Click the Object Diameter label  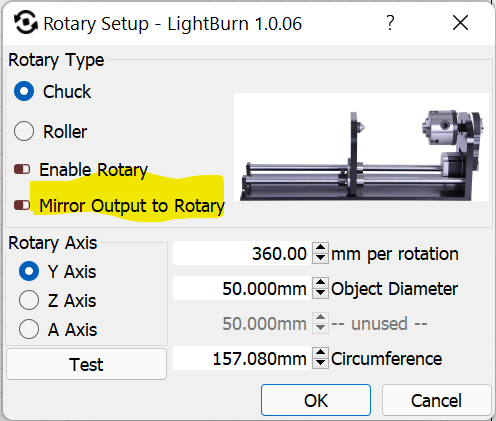394,289
